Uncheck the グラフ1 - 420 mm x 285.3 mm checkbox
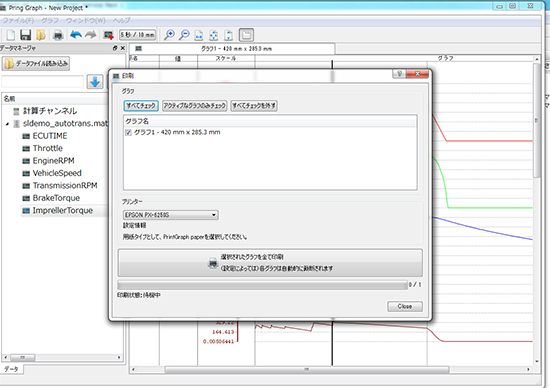Screen dimensions: 550x388 tap(128, 133)
